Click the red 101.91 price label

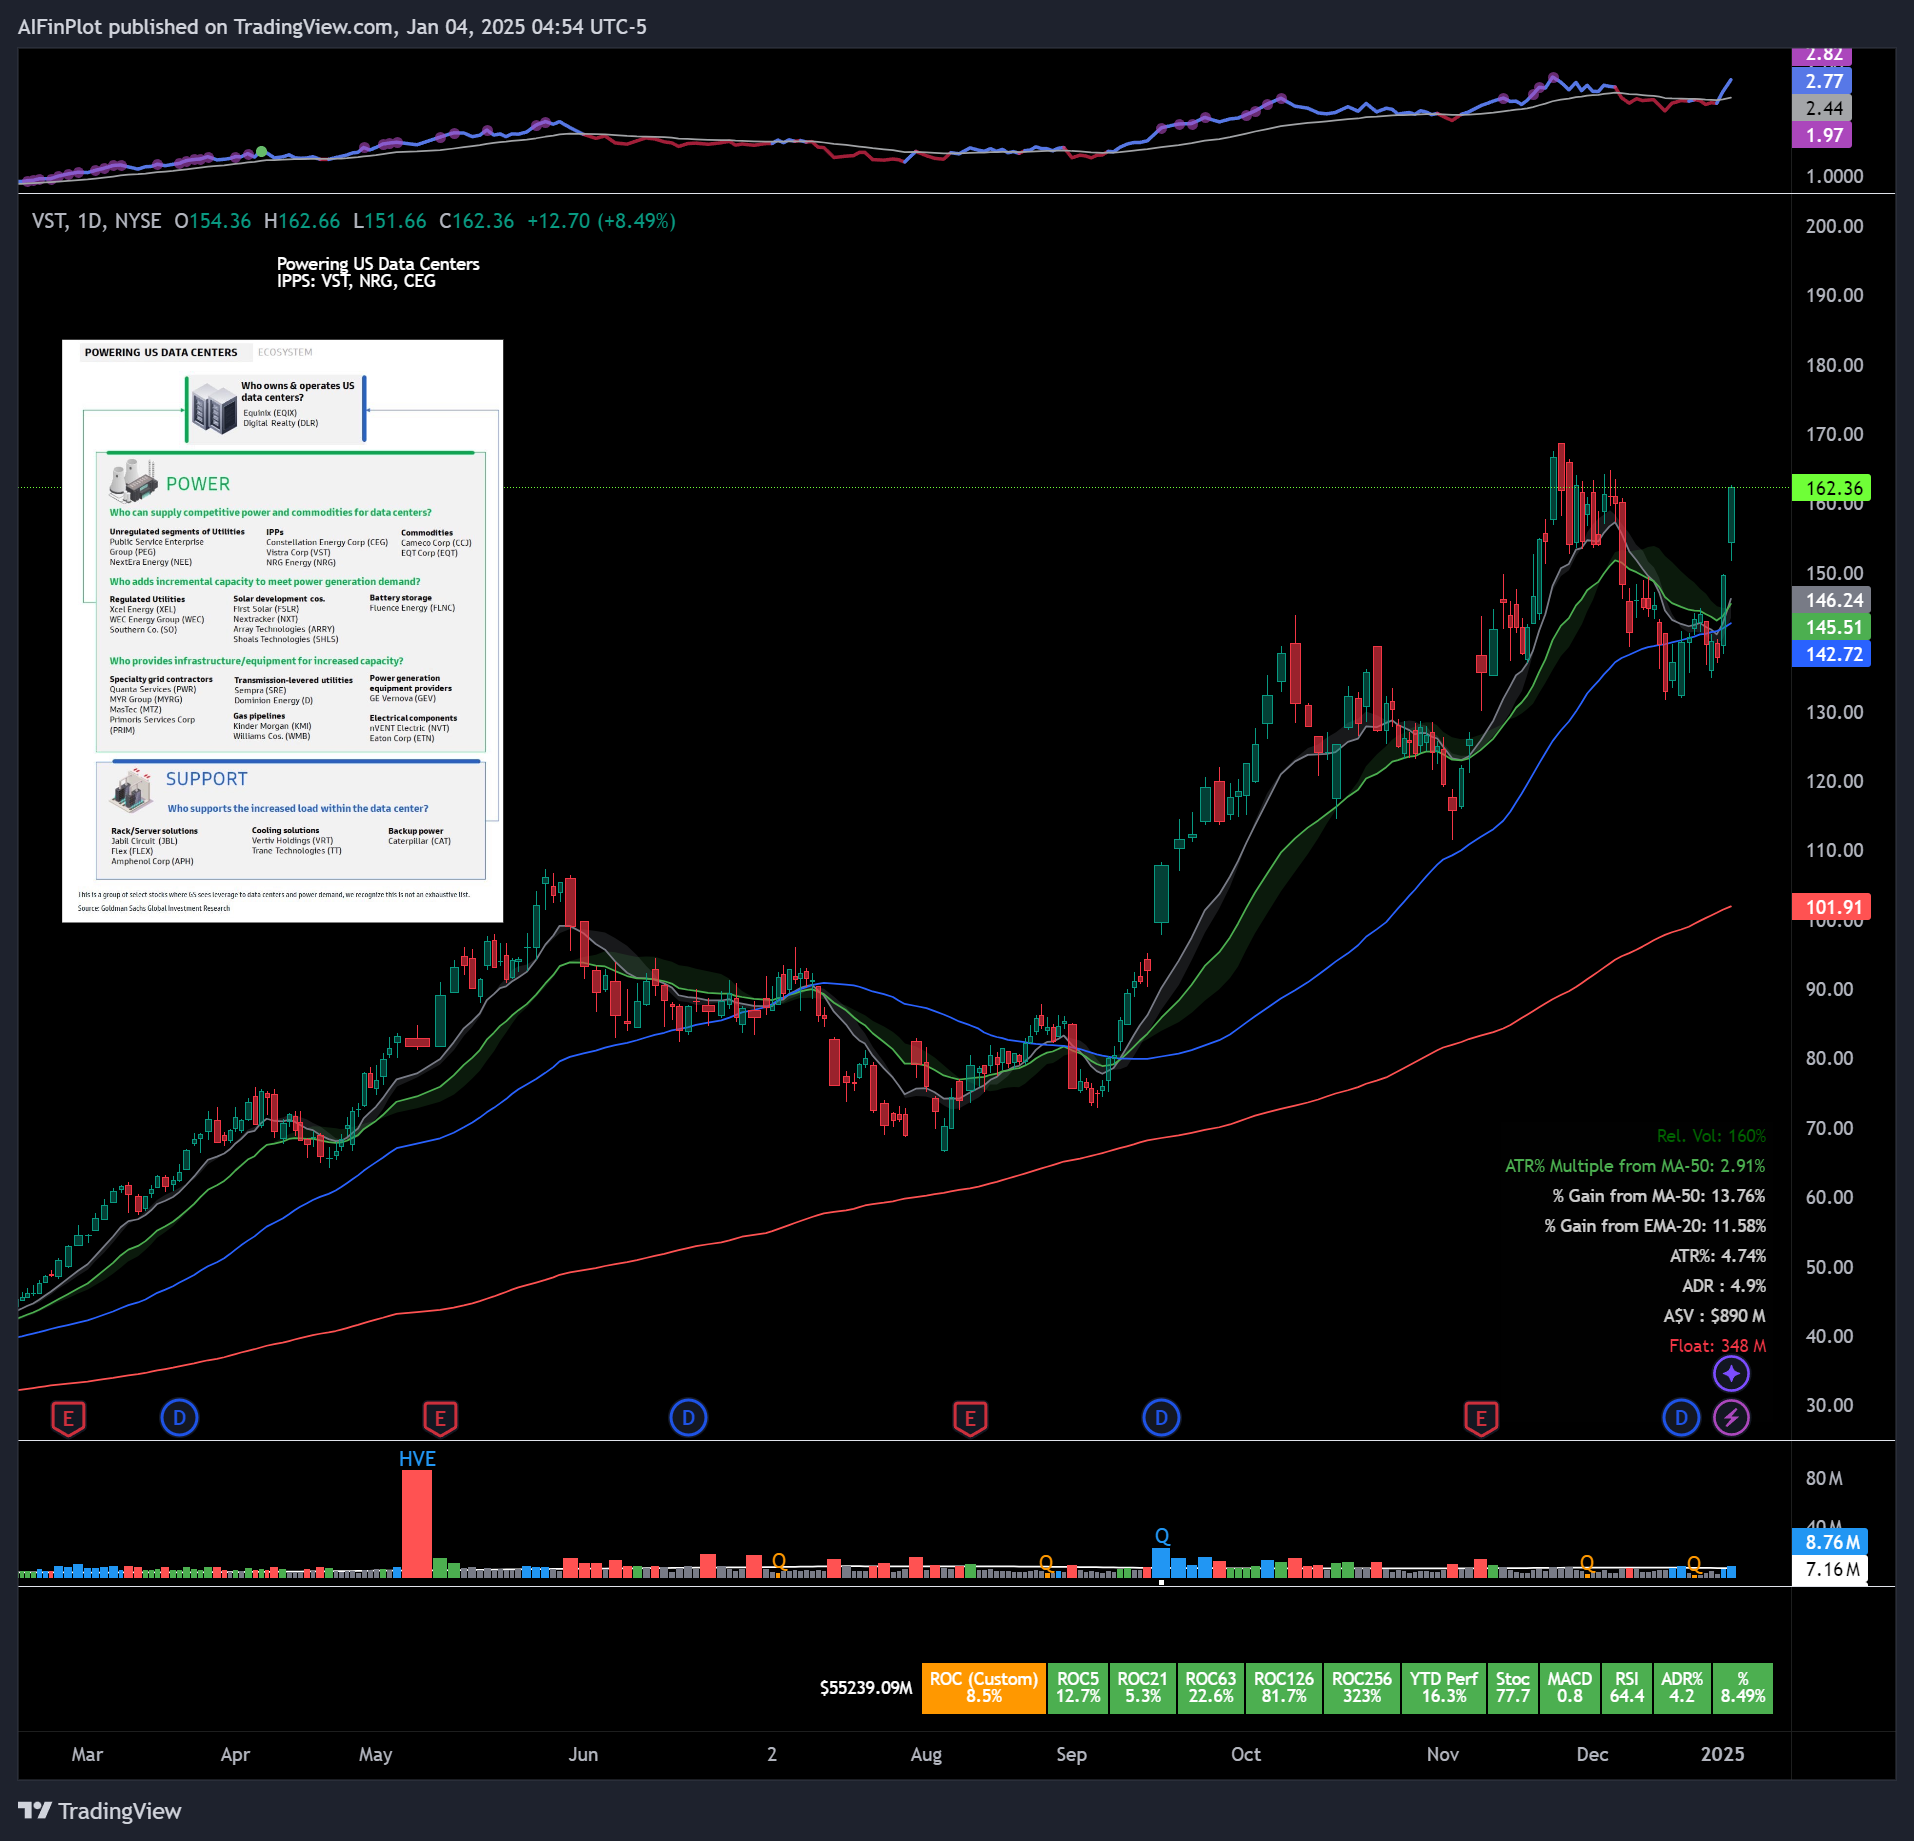click(1831, 907)
